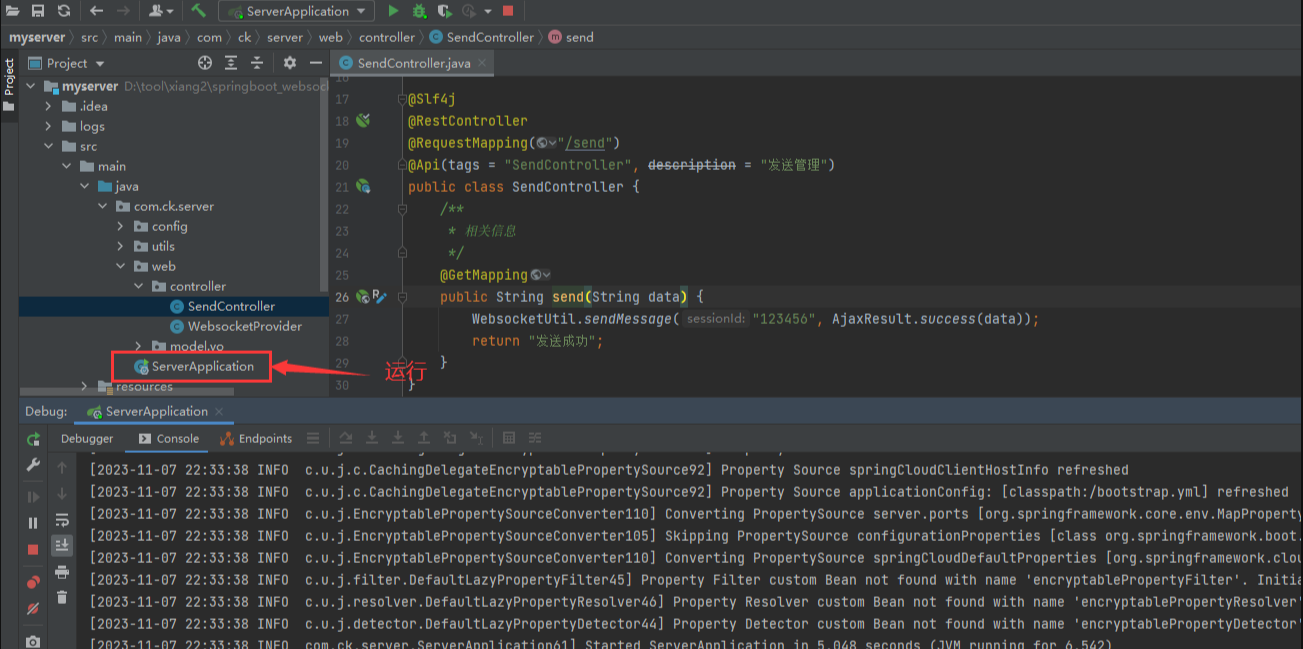
Task: Collapse the com.ck.server package
Action: point(102,206)
